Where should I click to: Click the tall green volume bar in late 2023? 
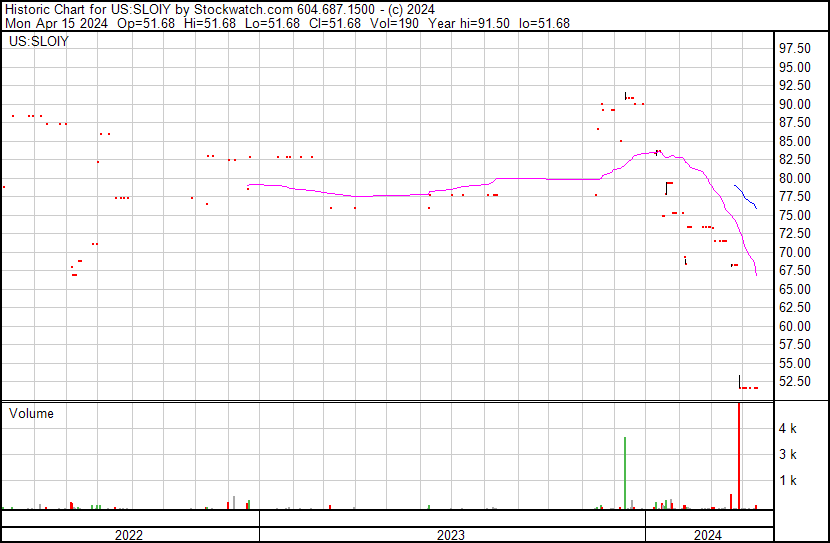625,473
